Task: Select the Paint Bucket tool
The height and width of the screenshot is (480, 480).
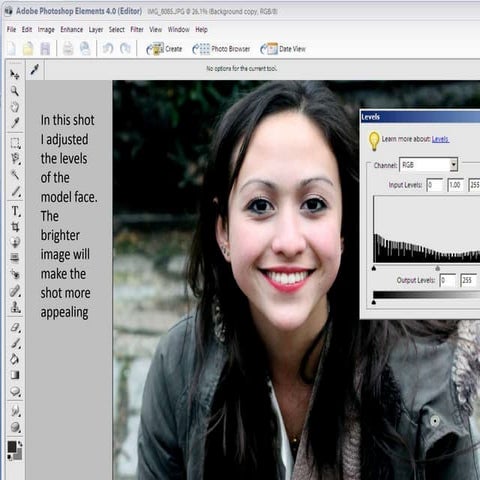Action: [15, 359]
